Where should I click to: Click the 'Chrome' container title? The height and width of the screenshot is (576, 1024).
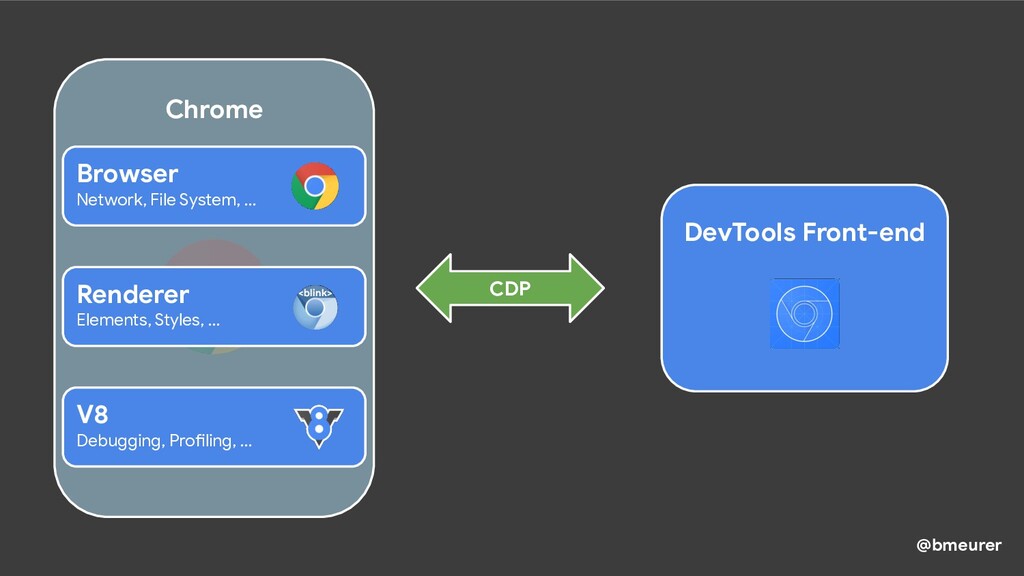point(214,109)
